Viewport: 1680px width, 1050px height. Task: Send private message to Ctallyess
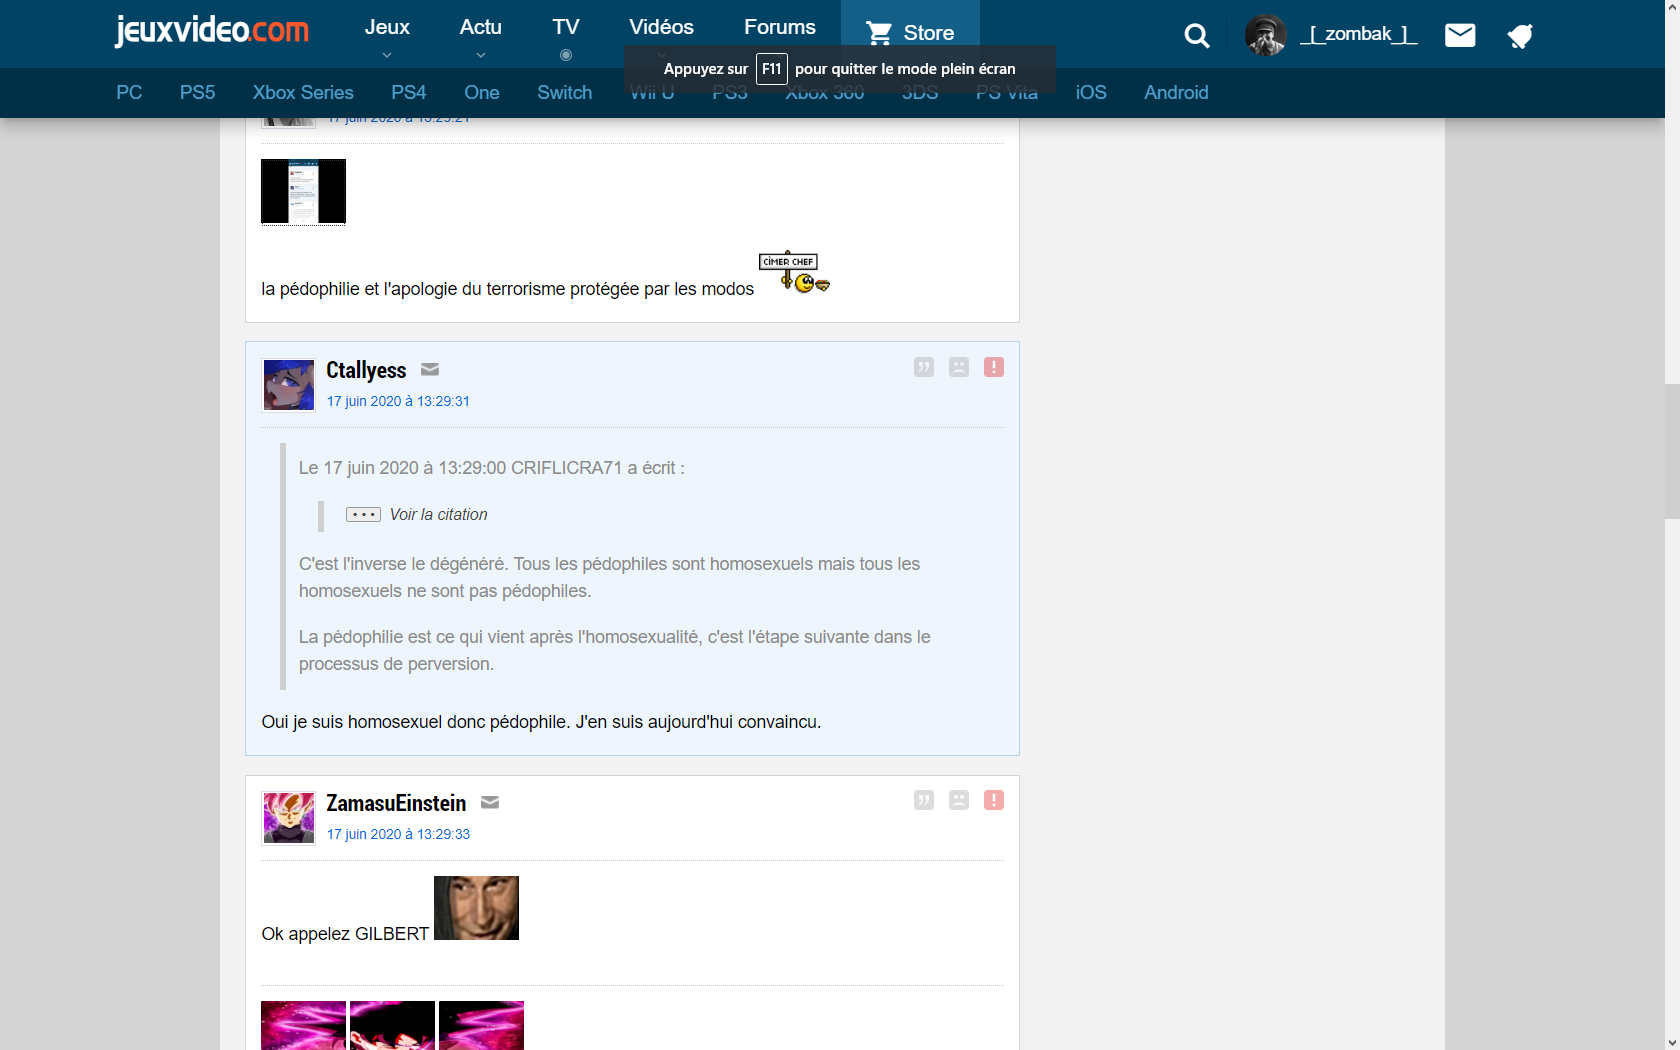430,370
